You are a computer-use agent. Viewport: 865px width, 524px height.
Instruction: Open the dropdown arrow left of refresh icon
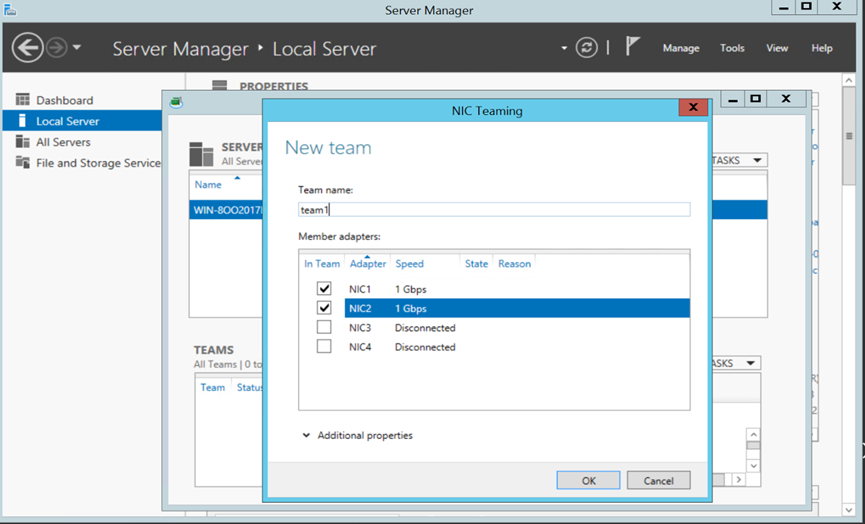click(x=564, y=48)
